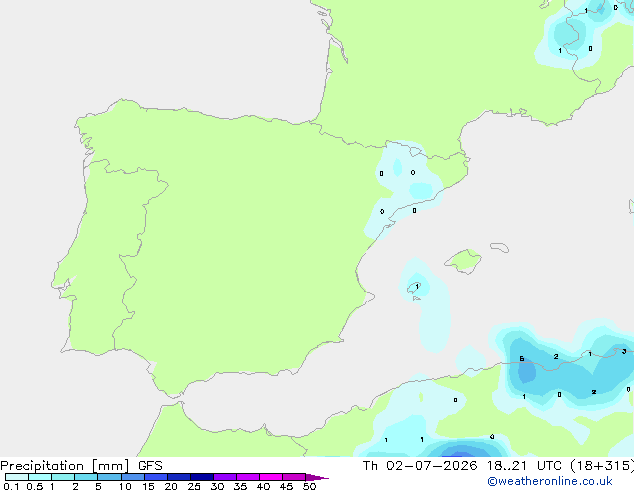The image size is (634, 490).
Task: Click the '18..21 UTC' time text
Action: tap(524, 466)
